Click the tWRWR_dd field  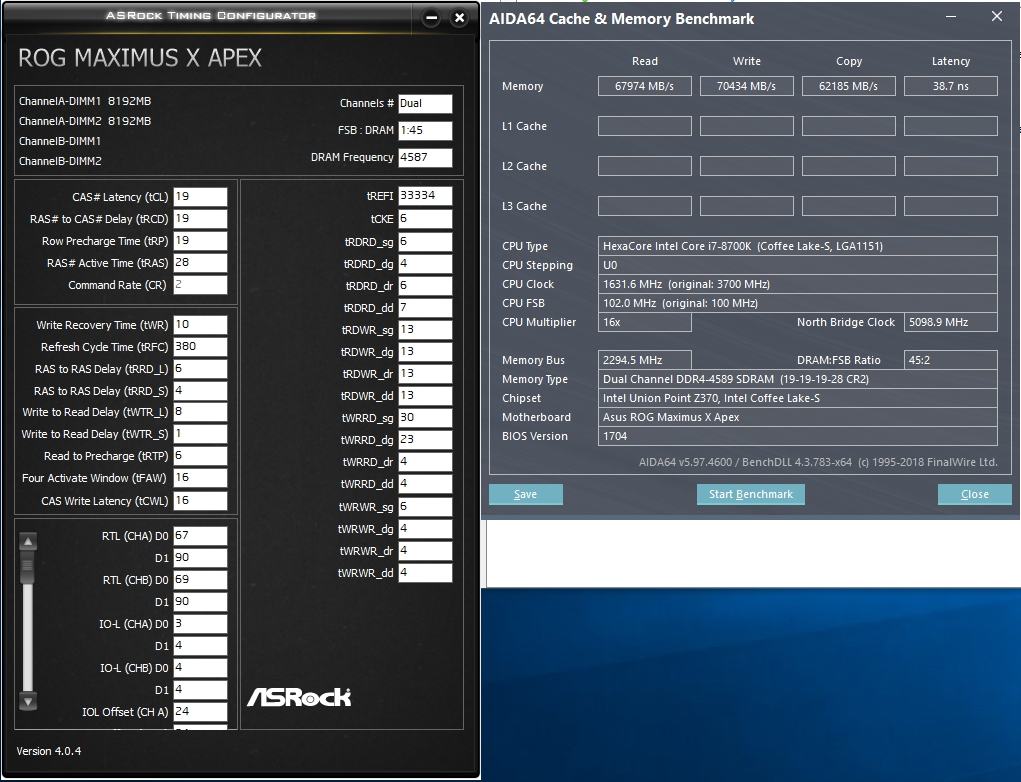tap(425, 573)
